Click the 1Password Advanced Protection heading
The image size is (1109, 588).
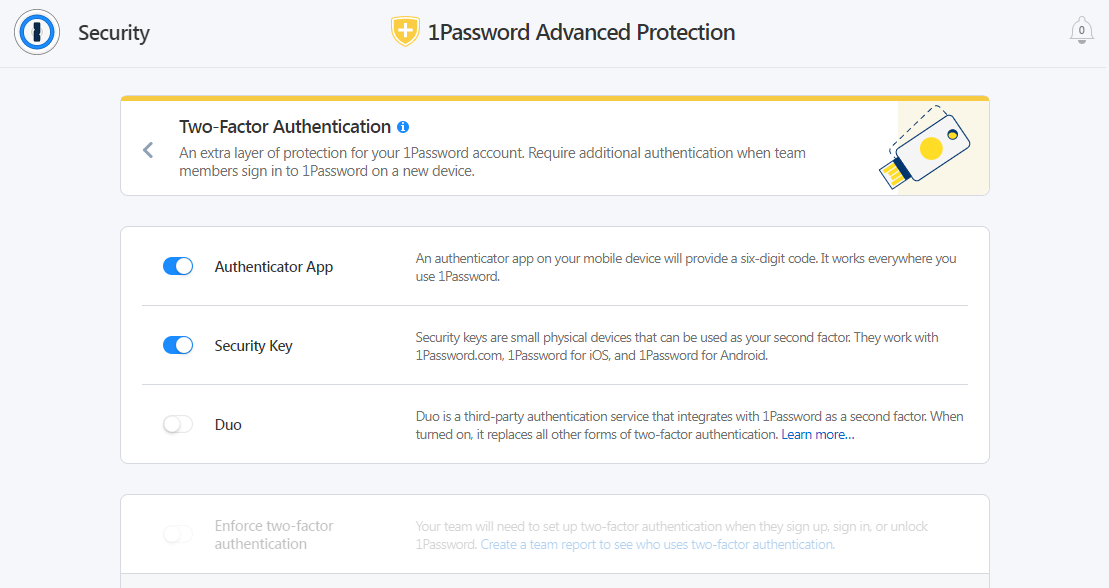click(x=581, y=33)
